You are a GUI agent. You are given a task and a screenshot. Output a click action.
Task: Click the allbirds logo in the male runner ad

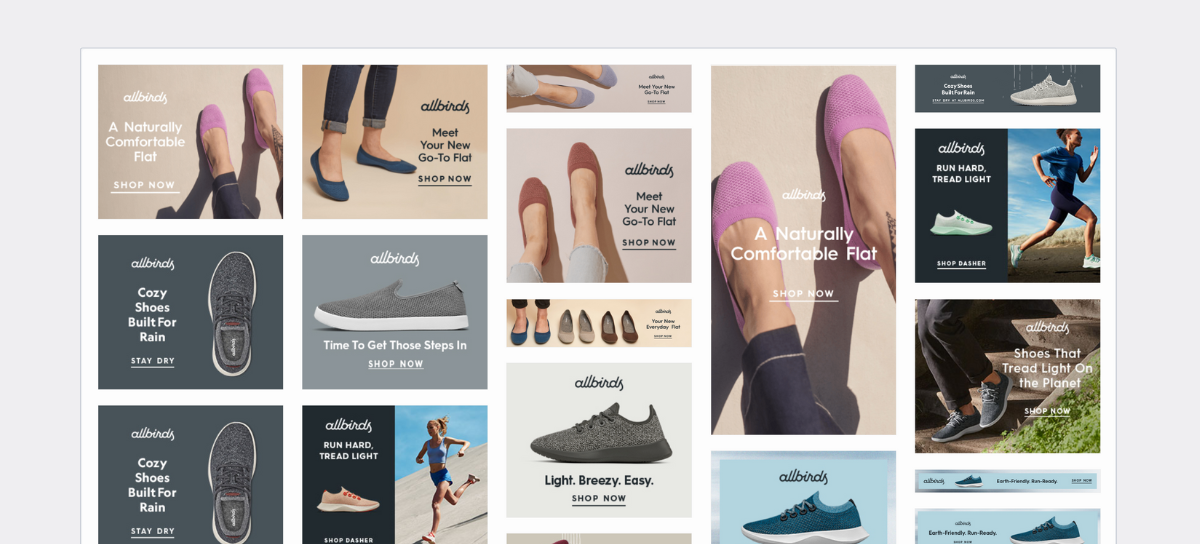[961, 148]
